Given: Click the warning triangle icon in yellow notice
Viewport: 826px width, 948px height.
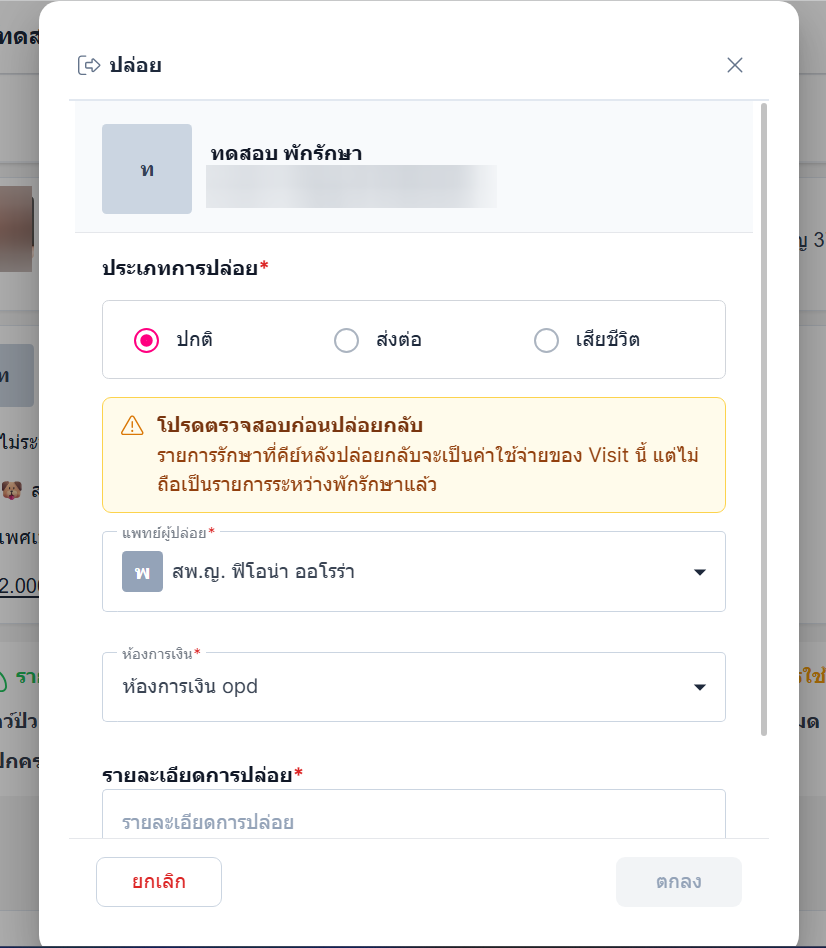Looking at the screenshot, I should point(132,426).
